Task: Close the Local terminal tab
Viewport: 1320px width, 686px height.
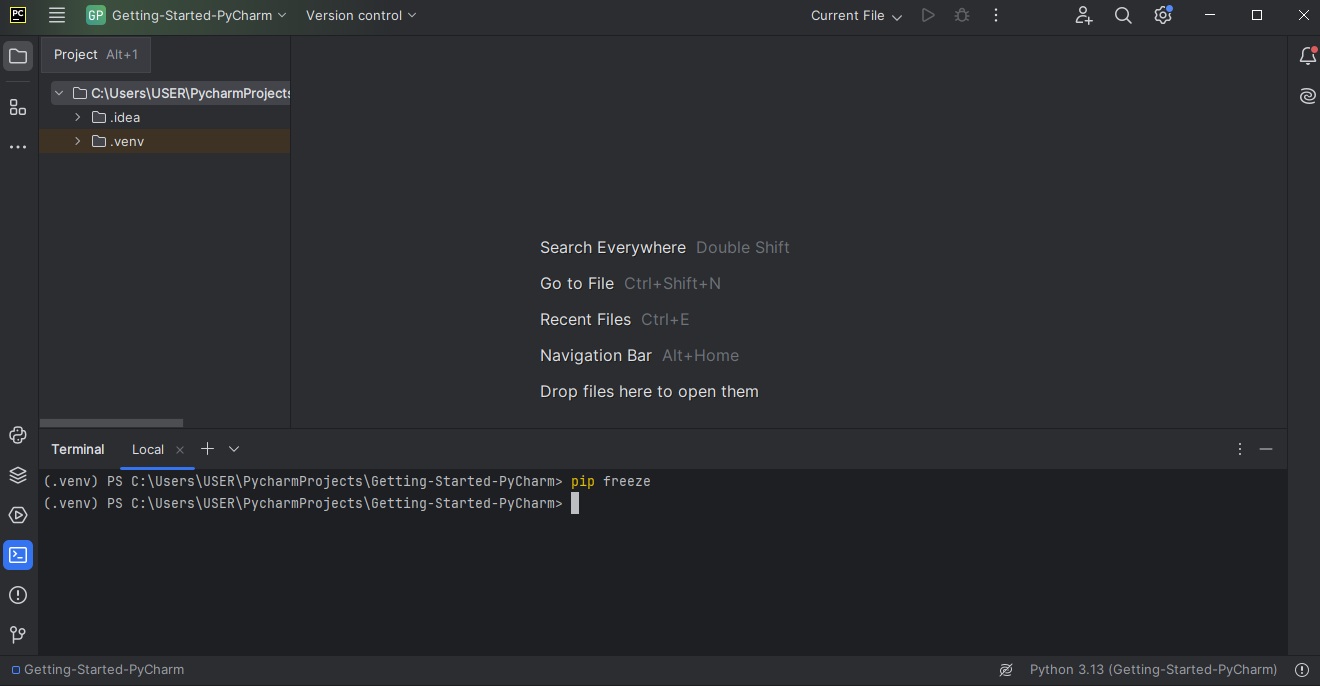Action: click(180, 450)
